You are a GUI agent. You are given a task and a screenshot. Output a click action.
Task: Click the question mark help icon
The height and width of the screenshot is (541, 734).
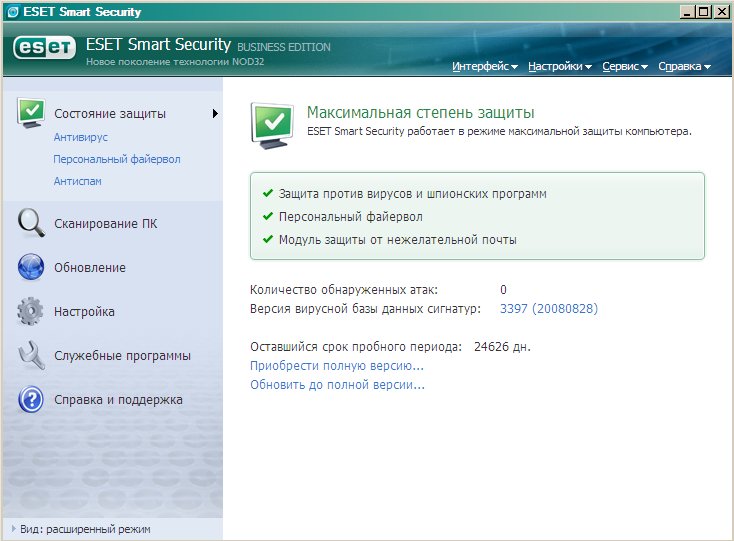tap(31, 399)
